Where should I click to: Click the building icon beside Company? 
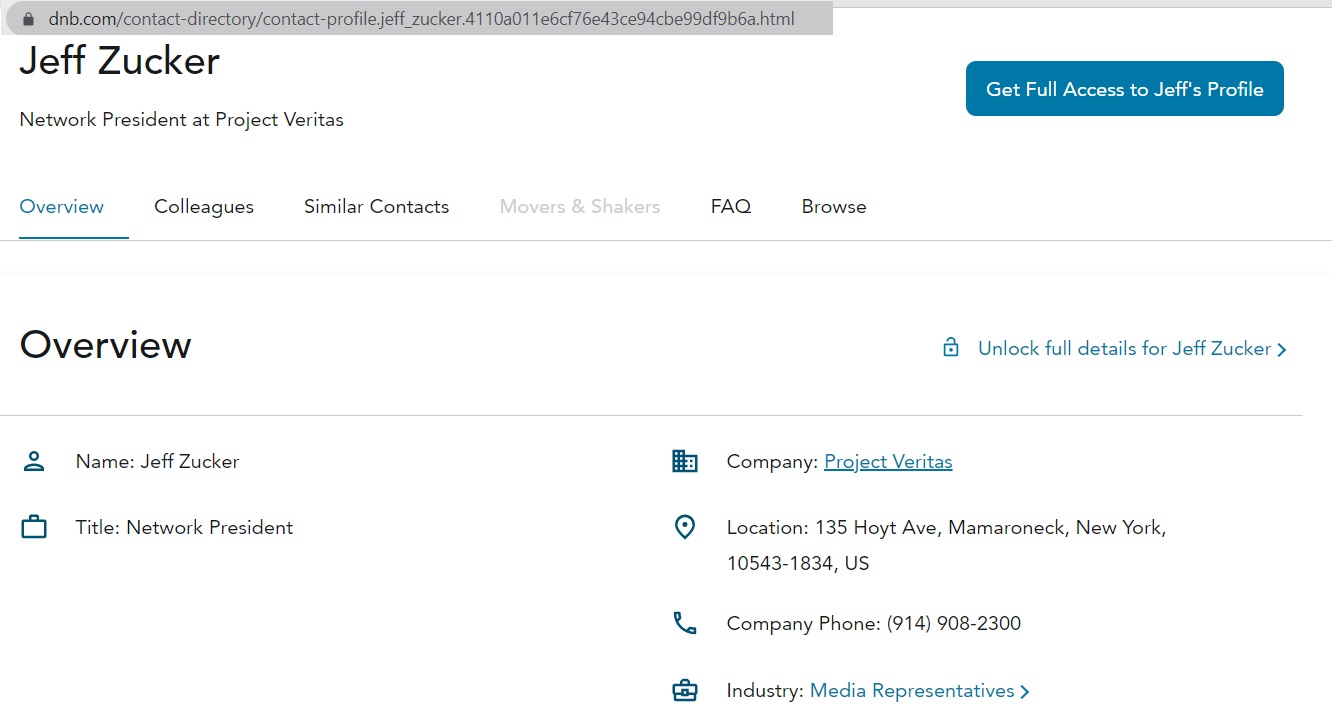point(685,461)
